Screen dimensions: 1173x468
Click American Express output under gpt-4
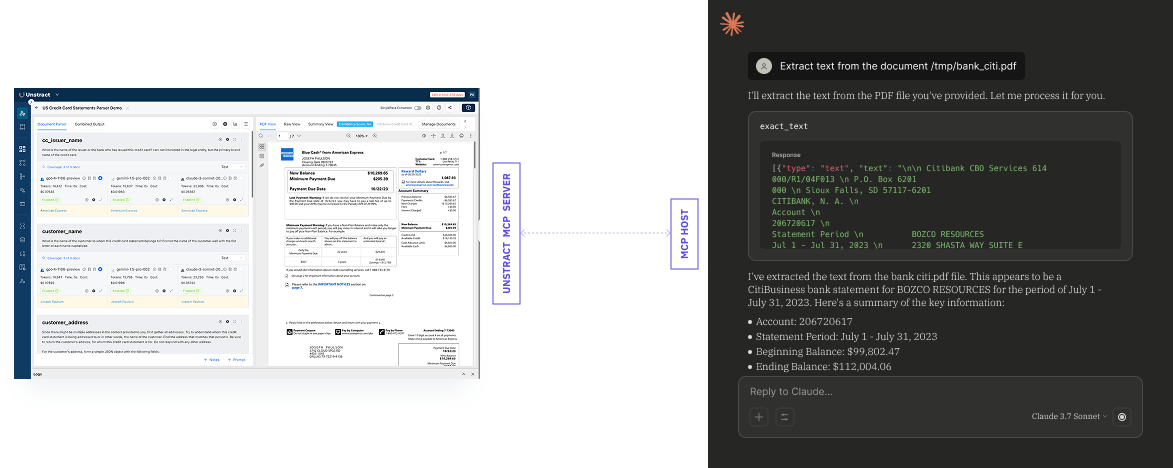click(55, 212)
